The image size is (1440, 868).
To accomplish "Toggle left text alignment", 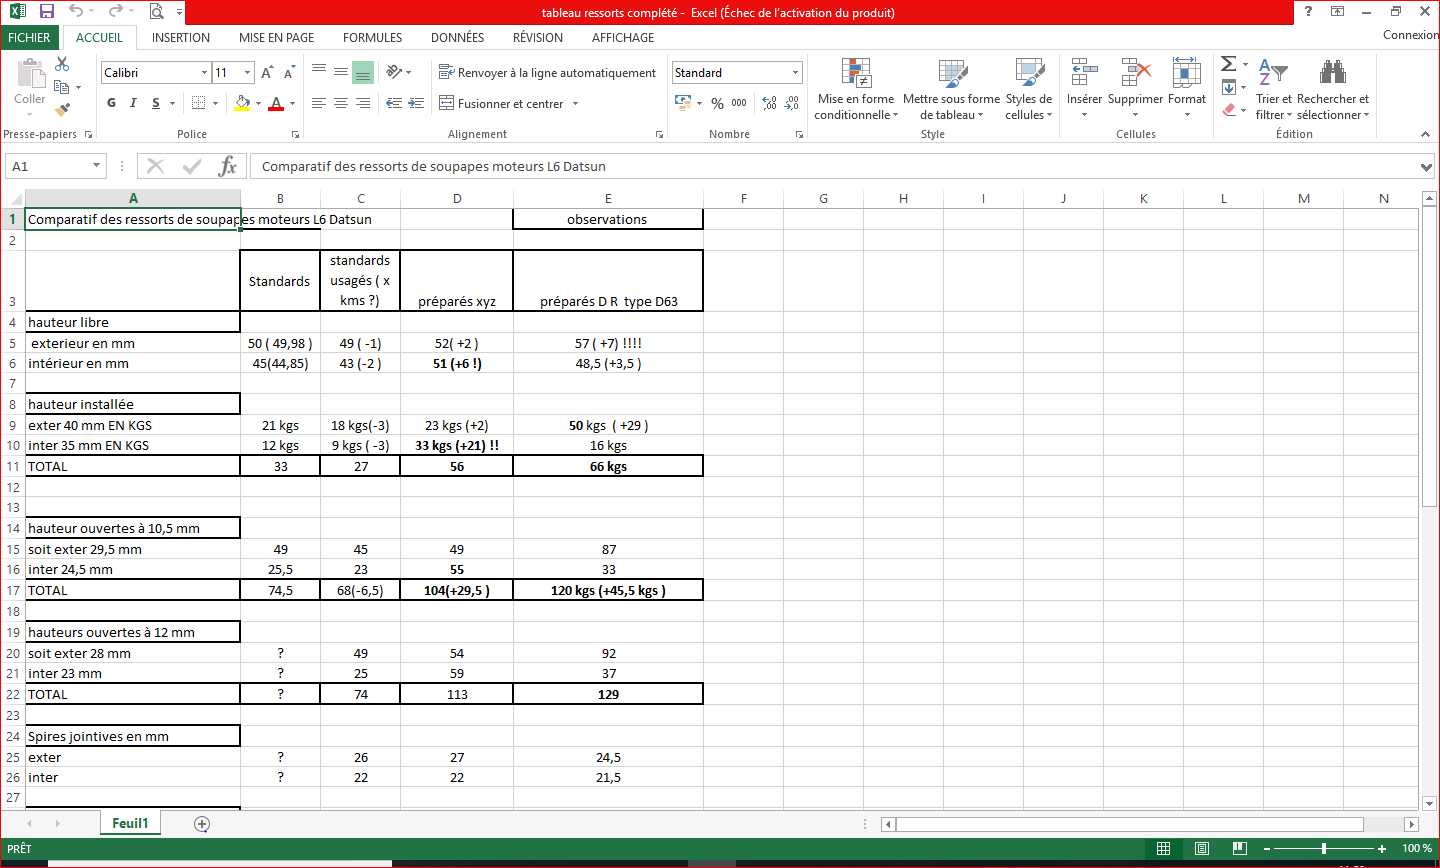I will 319,103.
